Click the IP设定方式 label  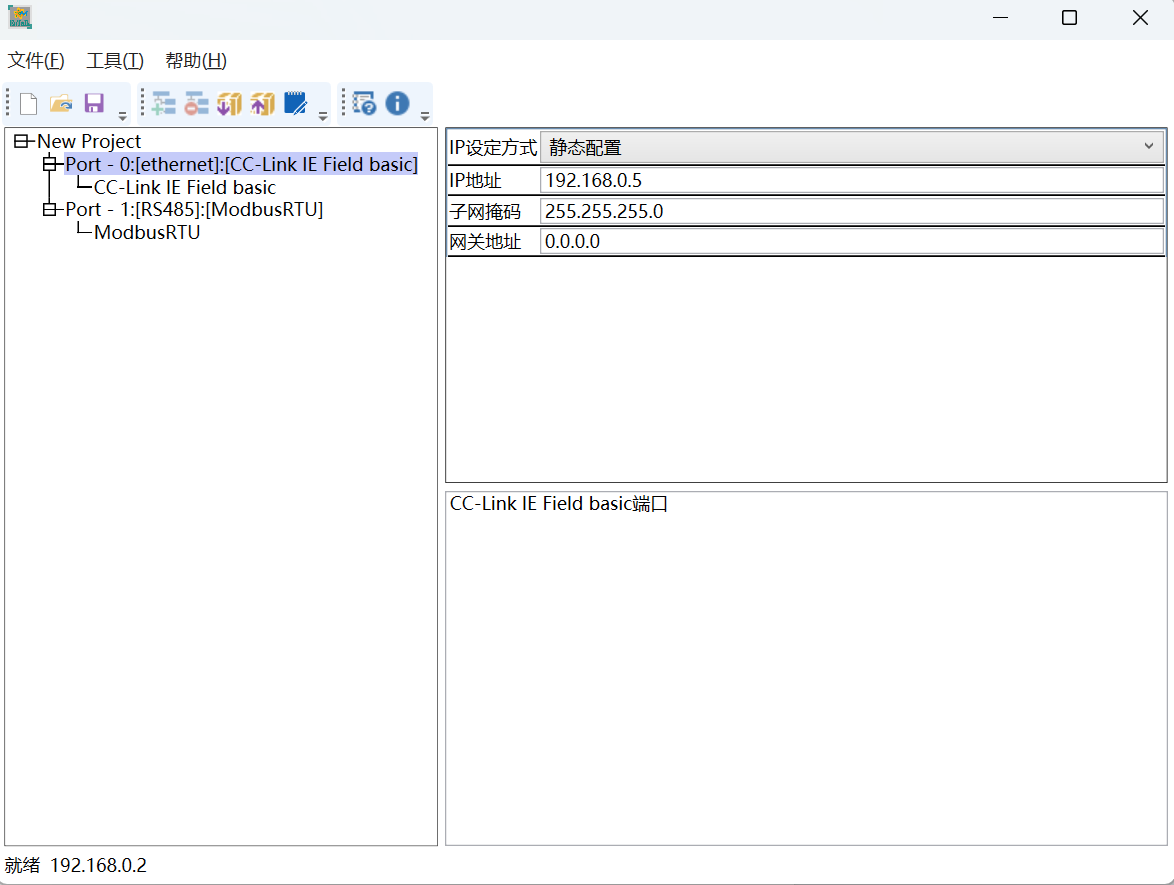point(493,148)
